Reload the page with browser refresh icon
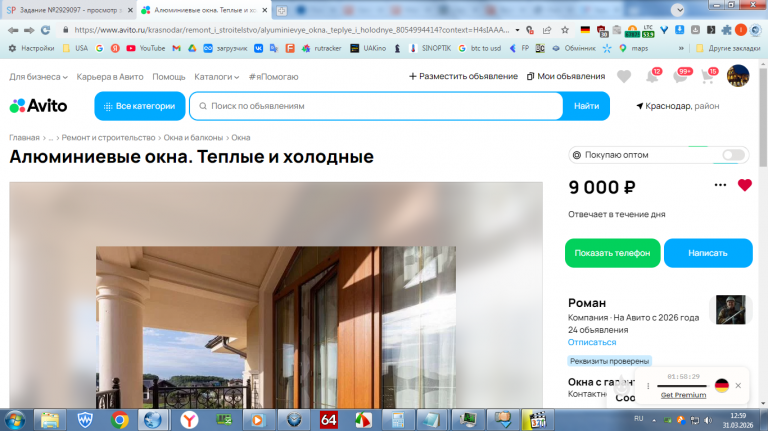 click(x=46, y=30)
